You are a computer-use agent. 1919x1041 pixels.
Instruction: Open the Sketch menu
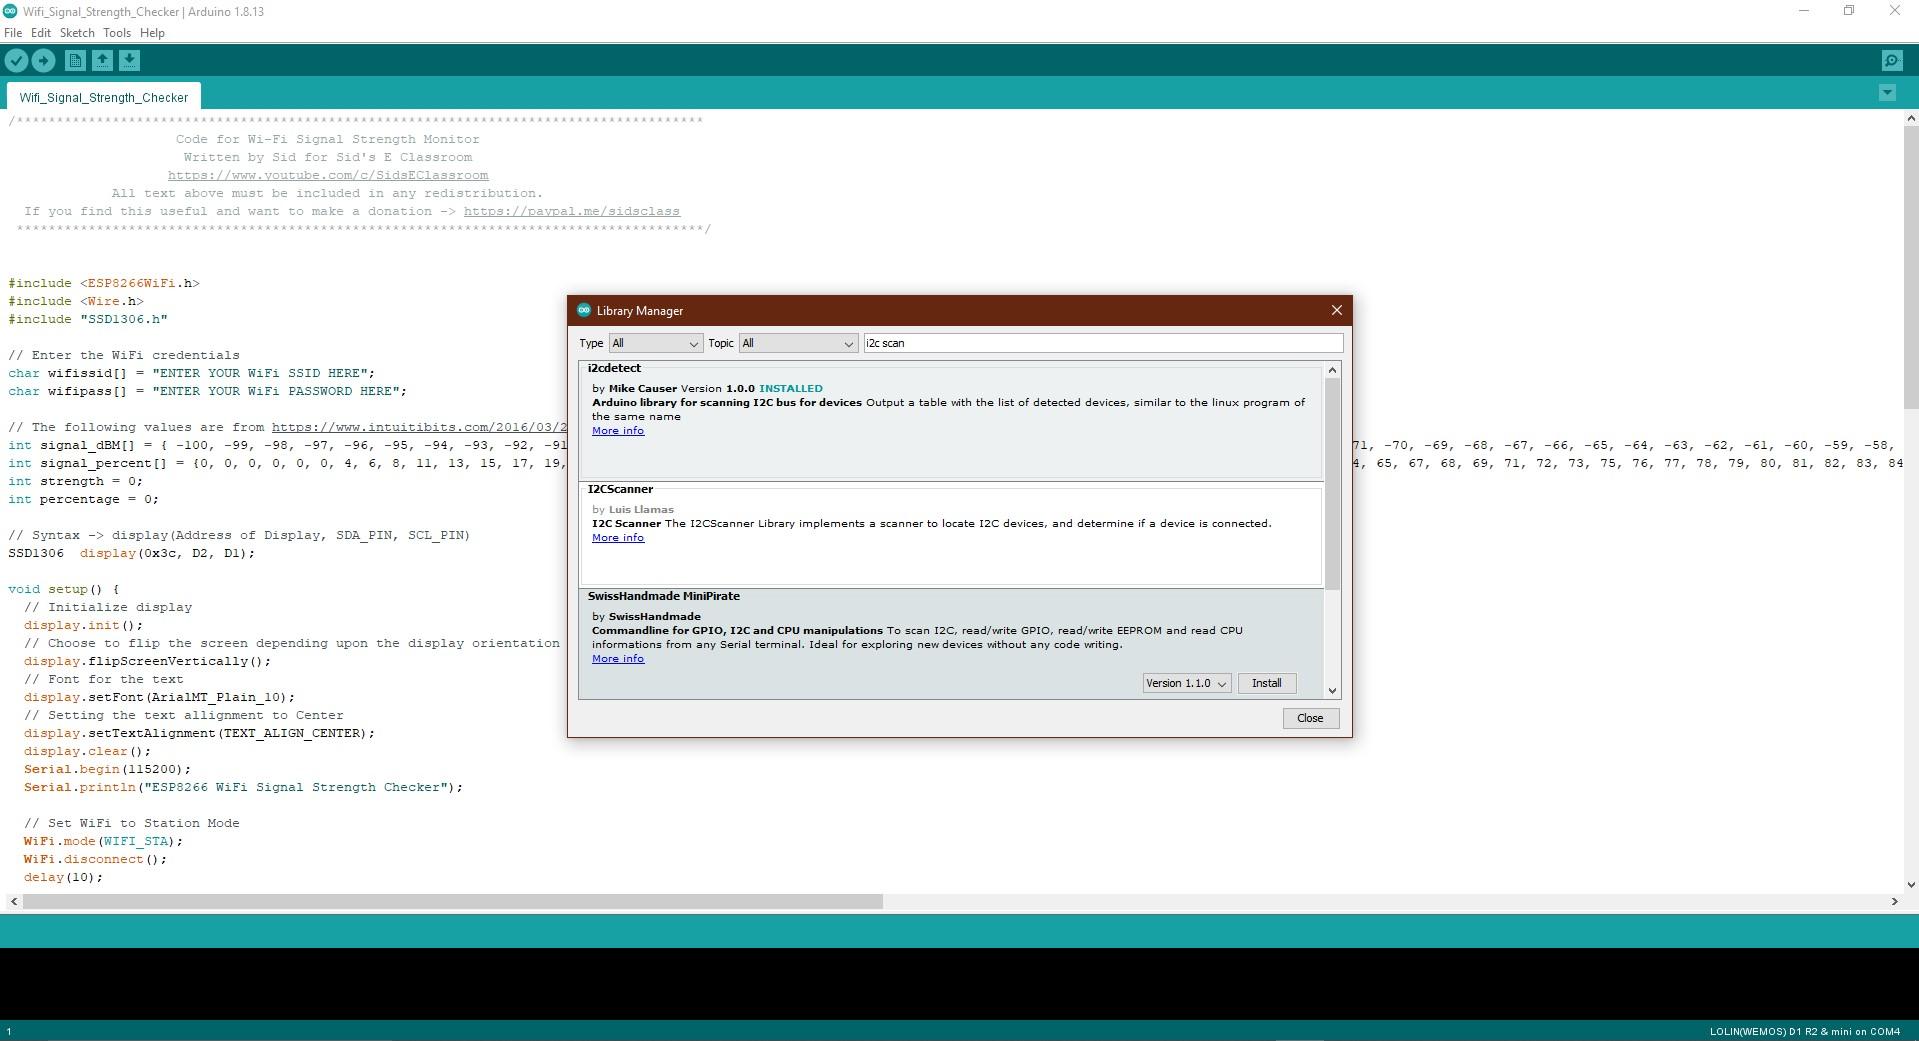point(77,33)
